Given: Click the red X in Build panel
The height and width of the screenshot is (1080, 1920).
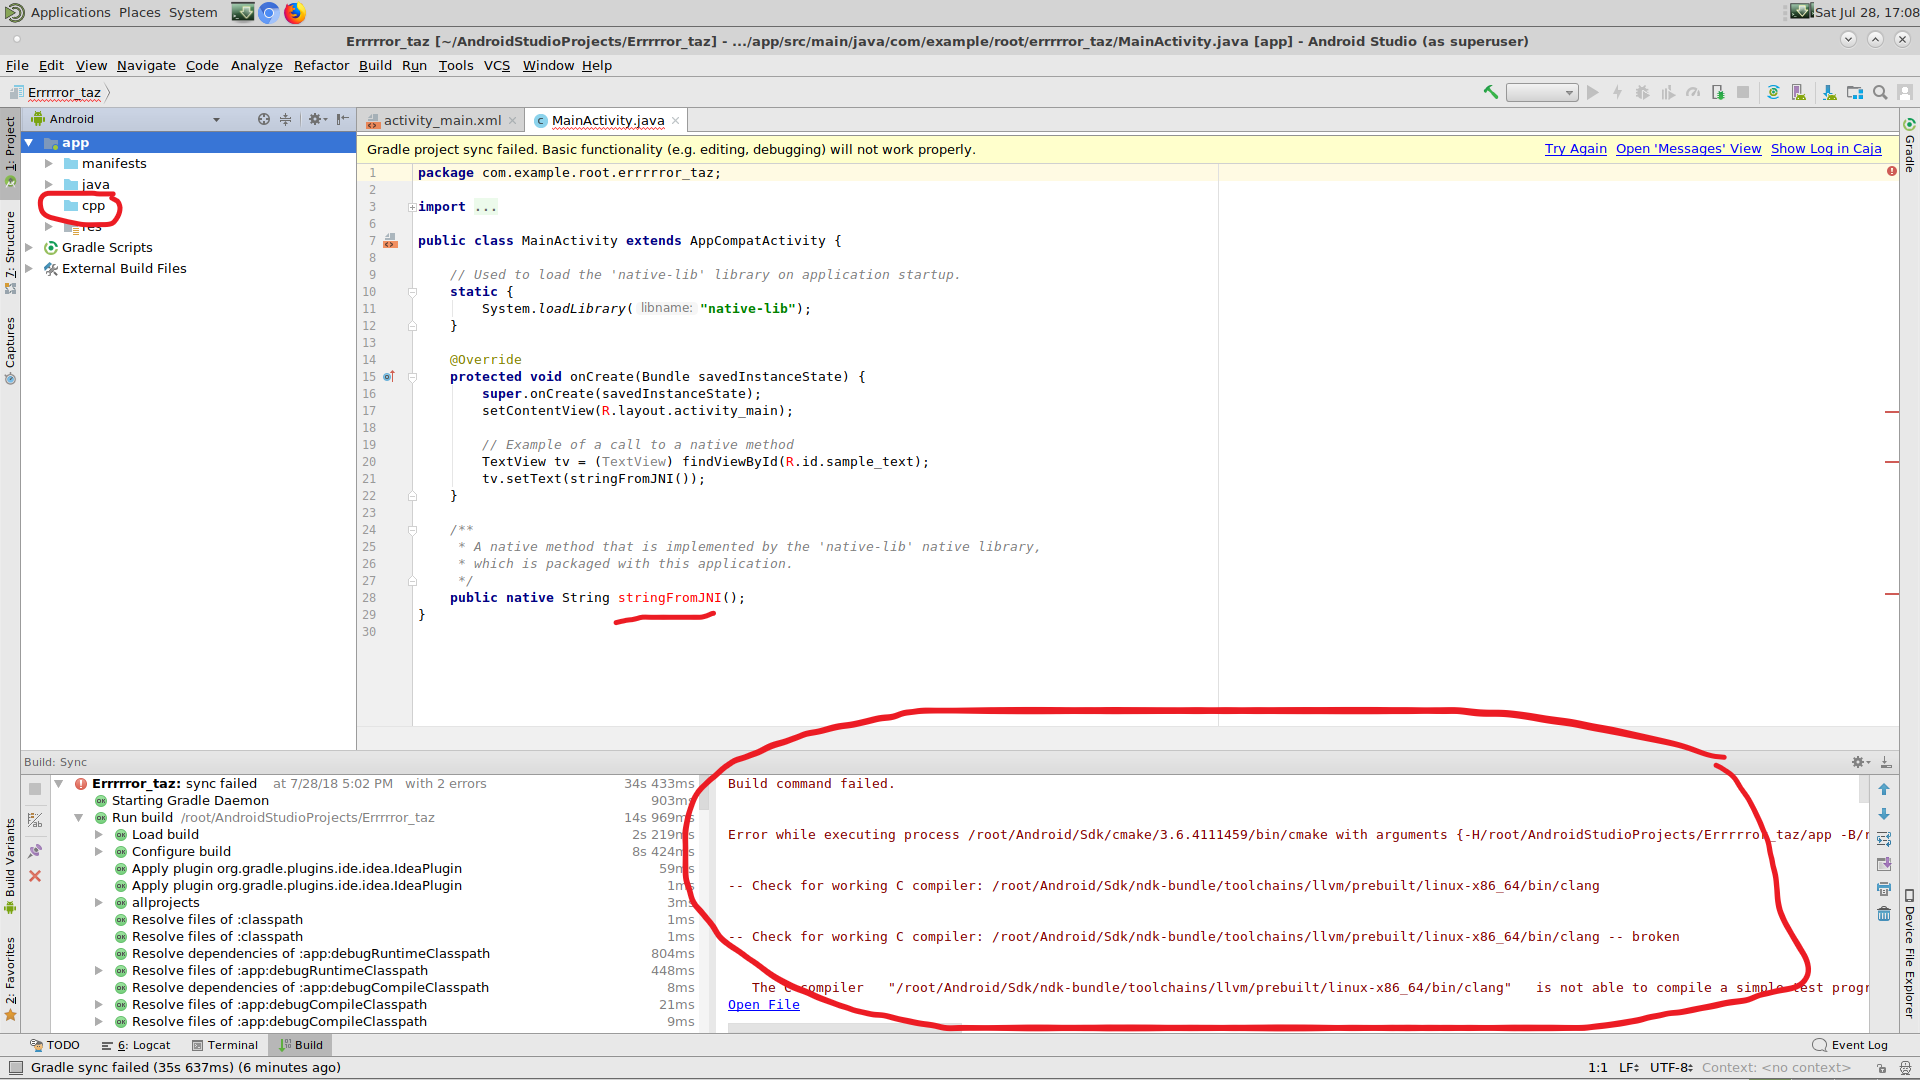Looking at the screenshot, I should (35, 876).
